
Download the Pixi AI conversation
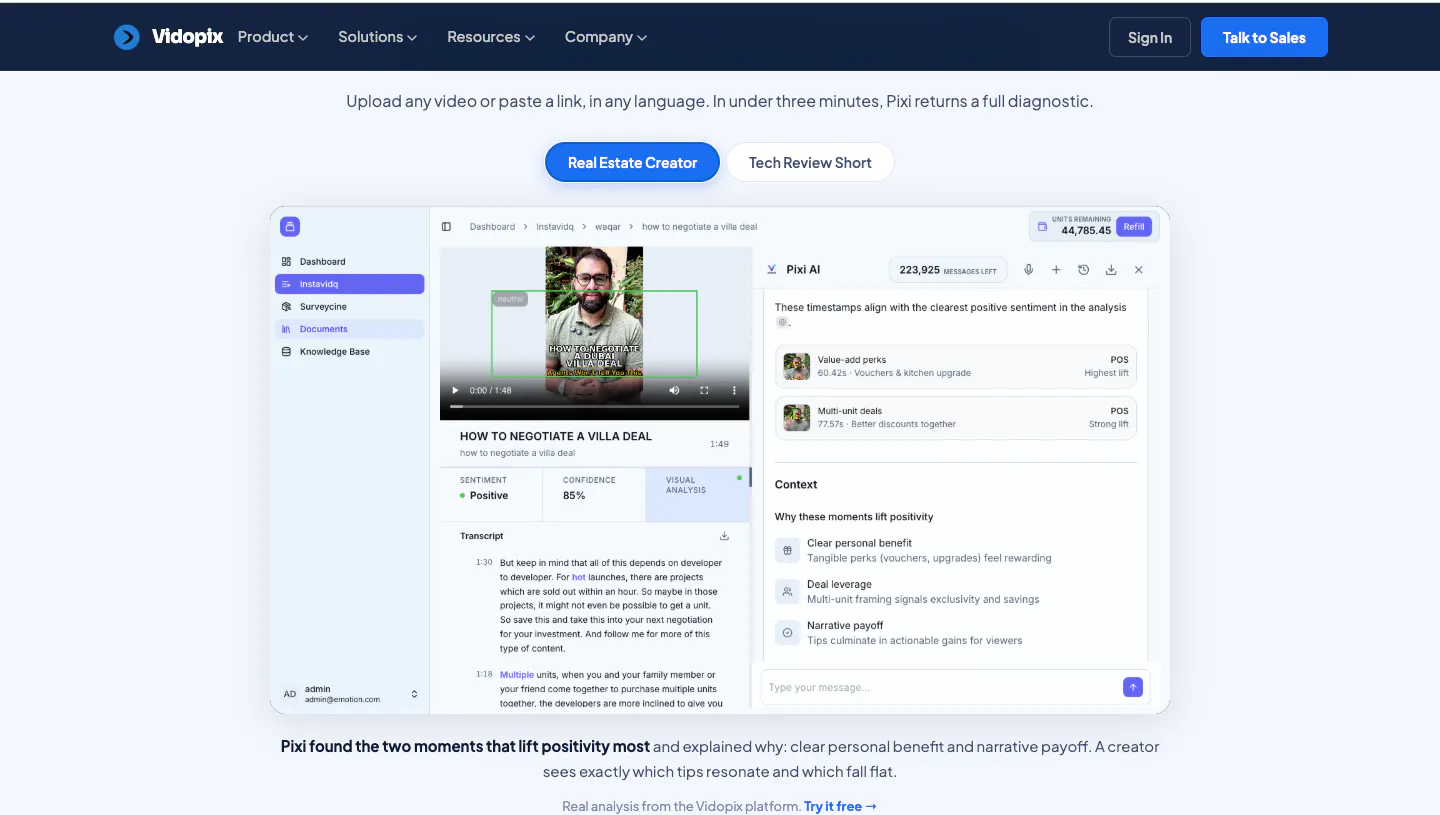(x=1111, y=270)
